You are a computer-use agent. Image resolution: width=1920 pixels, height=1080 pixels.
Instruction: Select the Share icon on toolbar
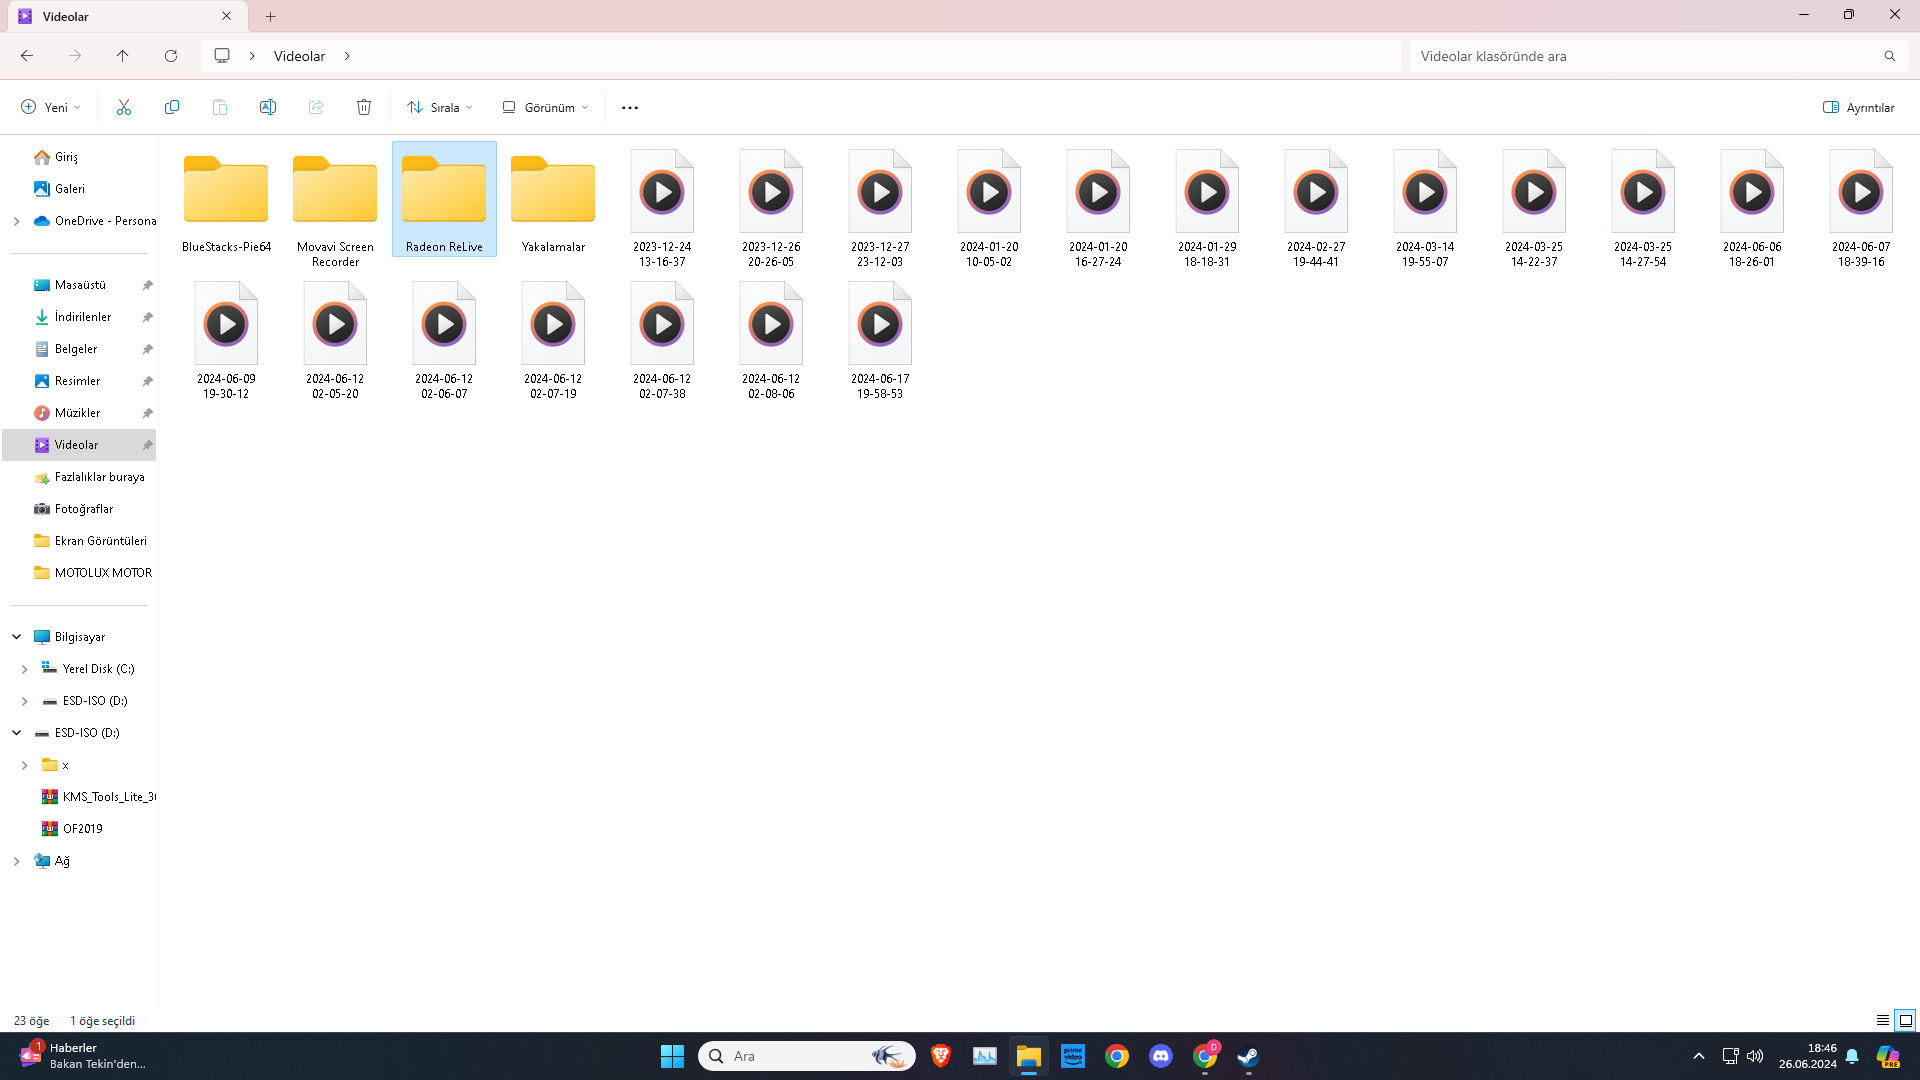316,107
